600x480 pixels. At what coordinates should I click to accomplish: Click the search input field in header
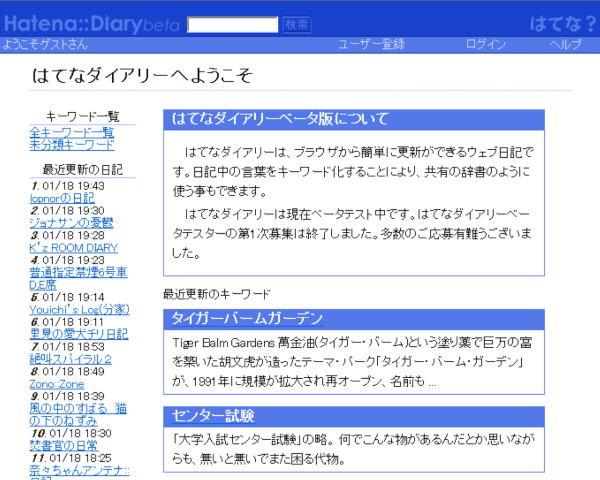click(233, 25)
